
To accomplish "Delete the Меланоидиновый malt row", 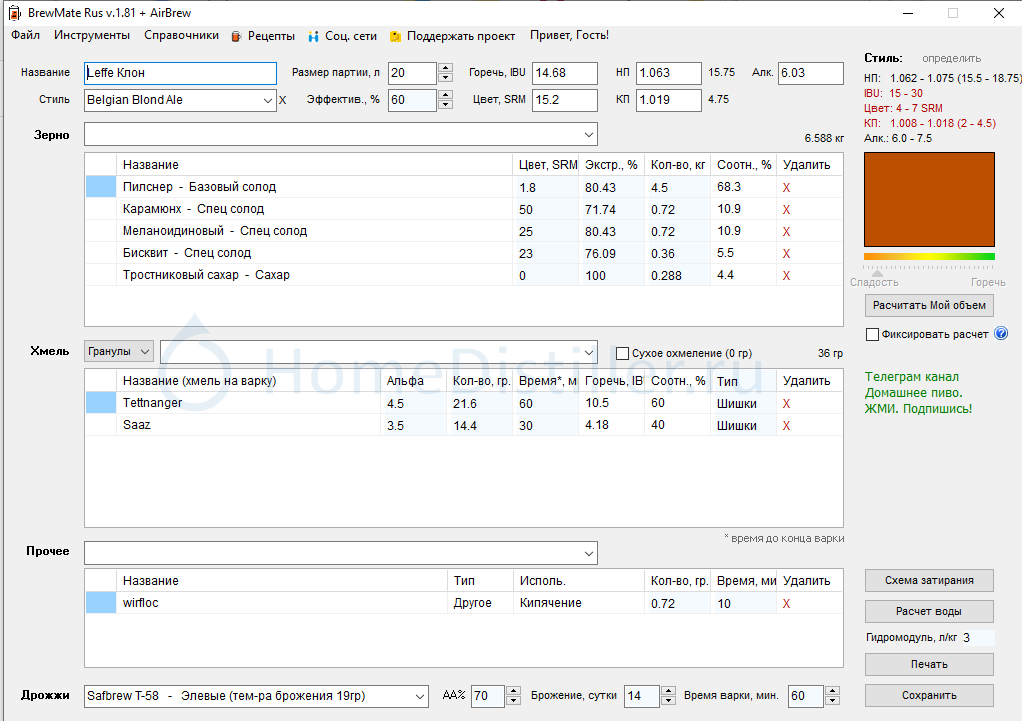I will (786, 231).
